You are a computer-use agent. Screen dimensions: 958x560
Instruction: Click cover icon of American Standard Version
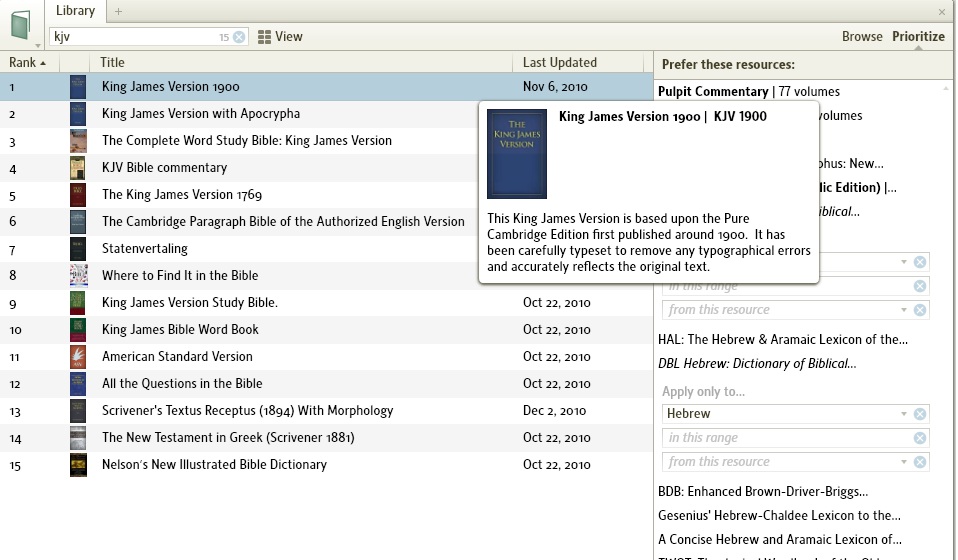[78, 357]
